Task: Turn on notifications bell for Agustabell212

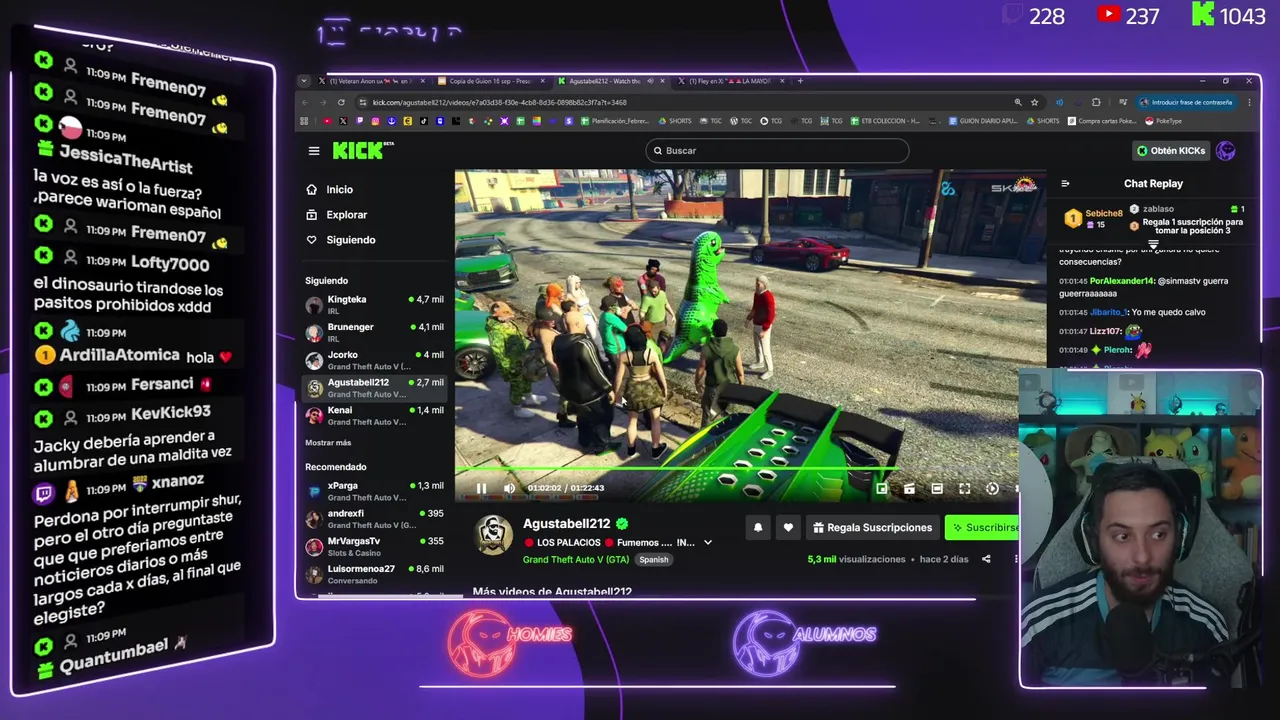Action: 758,527
